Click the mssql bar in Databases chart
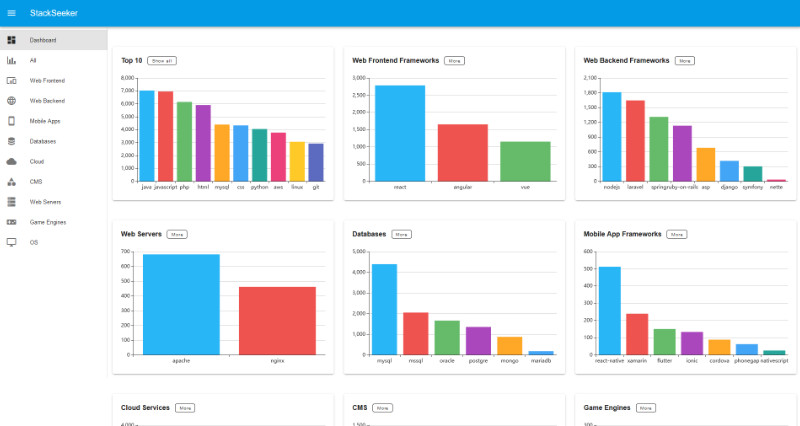The width and height of the screenshot is (800, 426). pyautogui.click(x=416, y=334)
